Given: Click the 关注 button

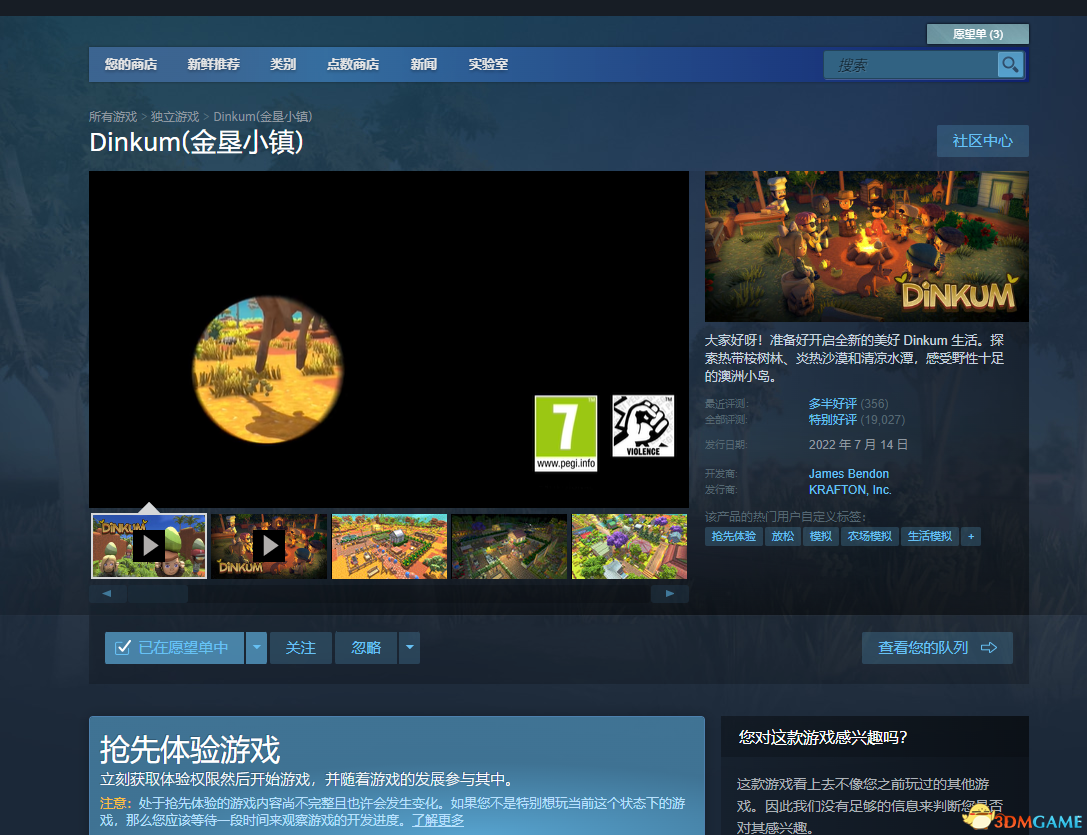Looking at the screenshot, I should [301, 648].
